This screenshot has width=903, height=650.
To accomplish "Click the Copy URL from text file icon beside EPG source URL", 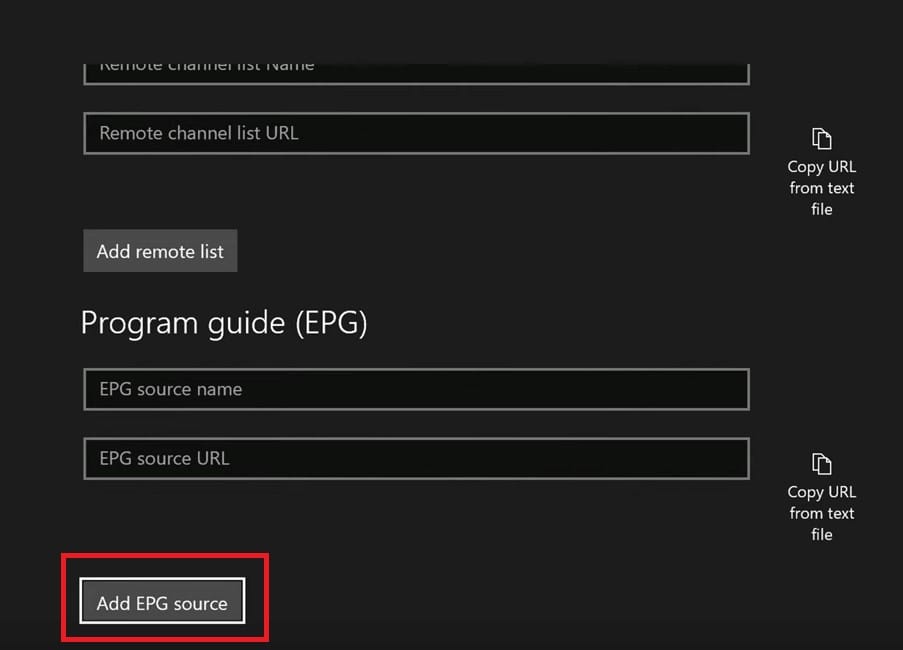I will 821,462.
